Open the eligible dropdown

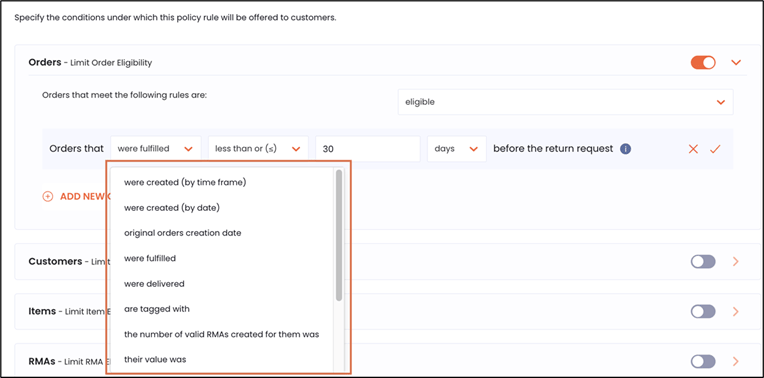click(x=566, y=102)
